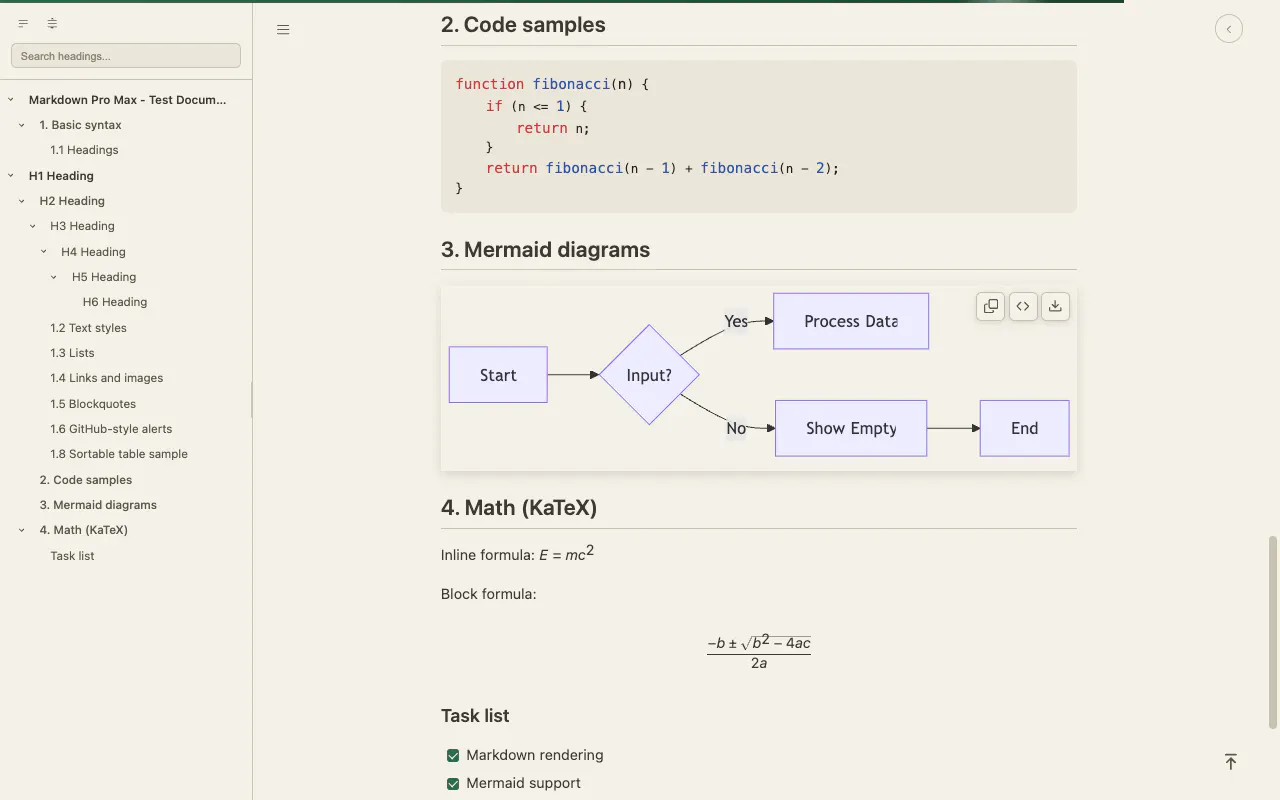Screen dimensions: 1280x800
Task: Click the vertical page scrollbar thumb
Action: coord(1273,633)
